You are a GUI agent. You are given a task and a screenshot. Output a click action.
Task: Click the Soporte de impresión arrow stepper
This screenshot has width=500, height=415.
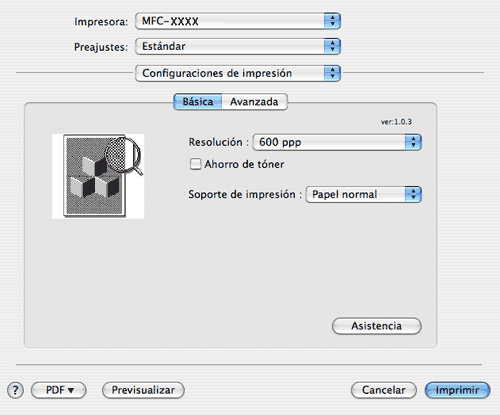click(x=413, y=194)
